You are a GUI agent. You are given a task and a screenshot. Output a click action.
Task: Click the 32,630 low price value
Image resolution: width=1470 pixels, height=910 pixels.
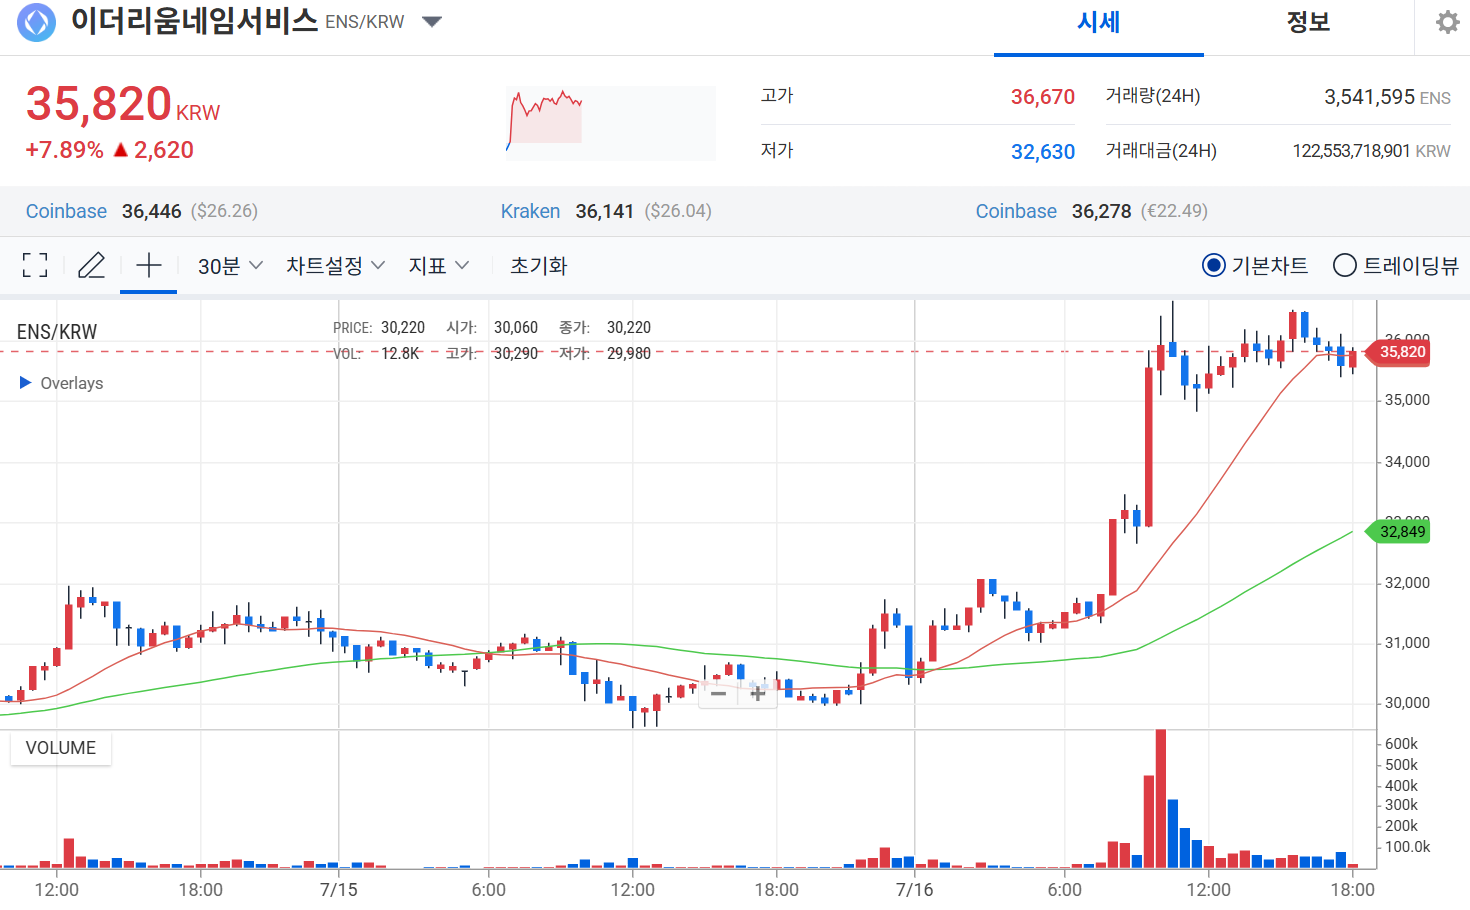pos(1042,152)
